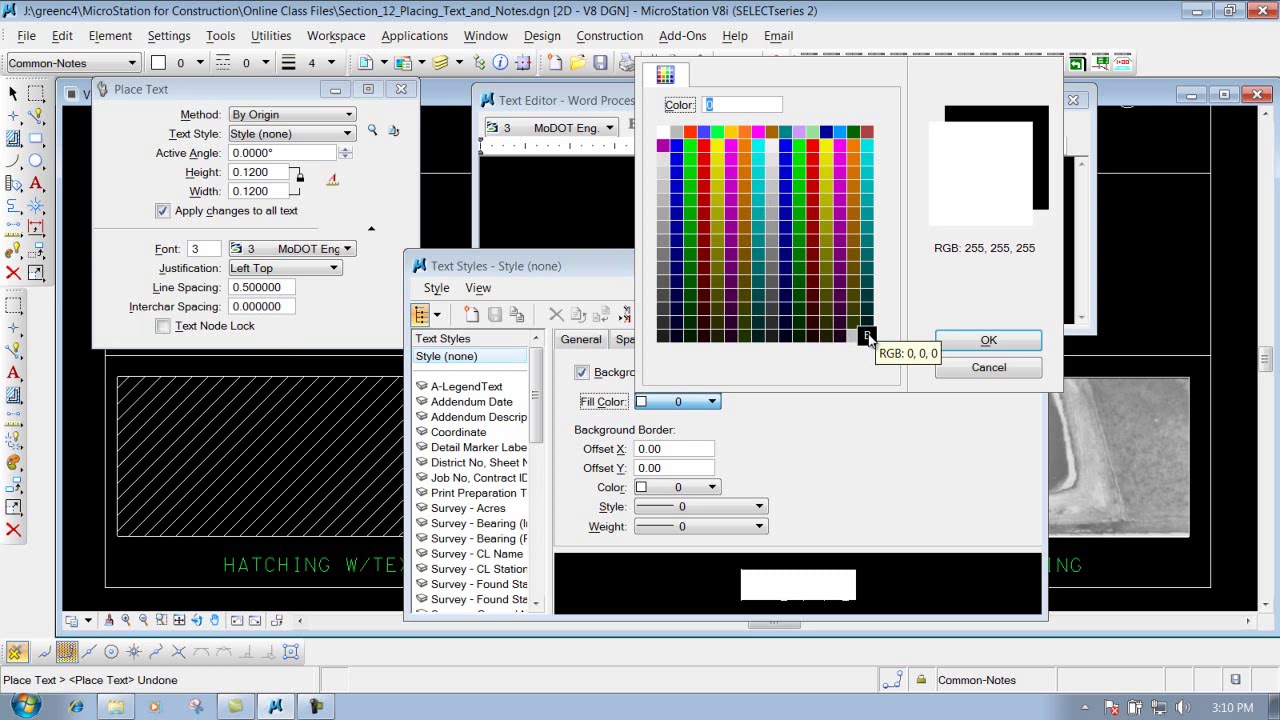
Task: Open the Element menu
Action: (x=110, y=36)
